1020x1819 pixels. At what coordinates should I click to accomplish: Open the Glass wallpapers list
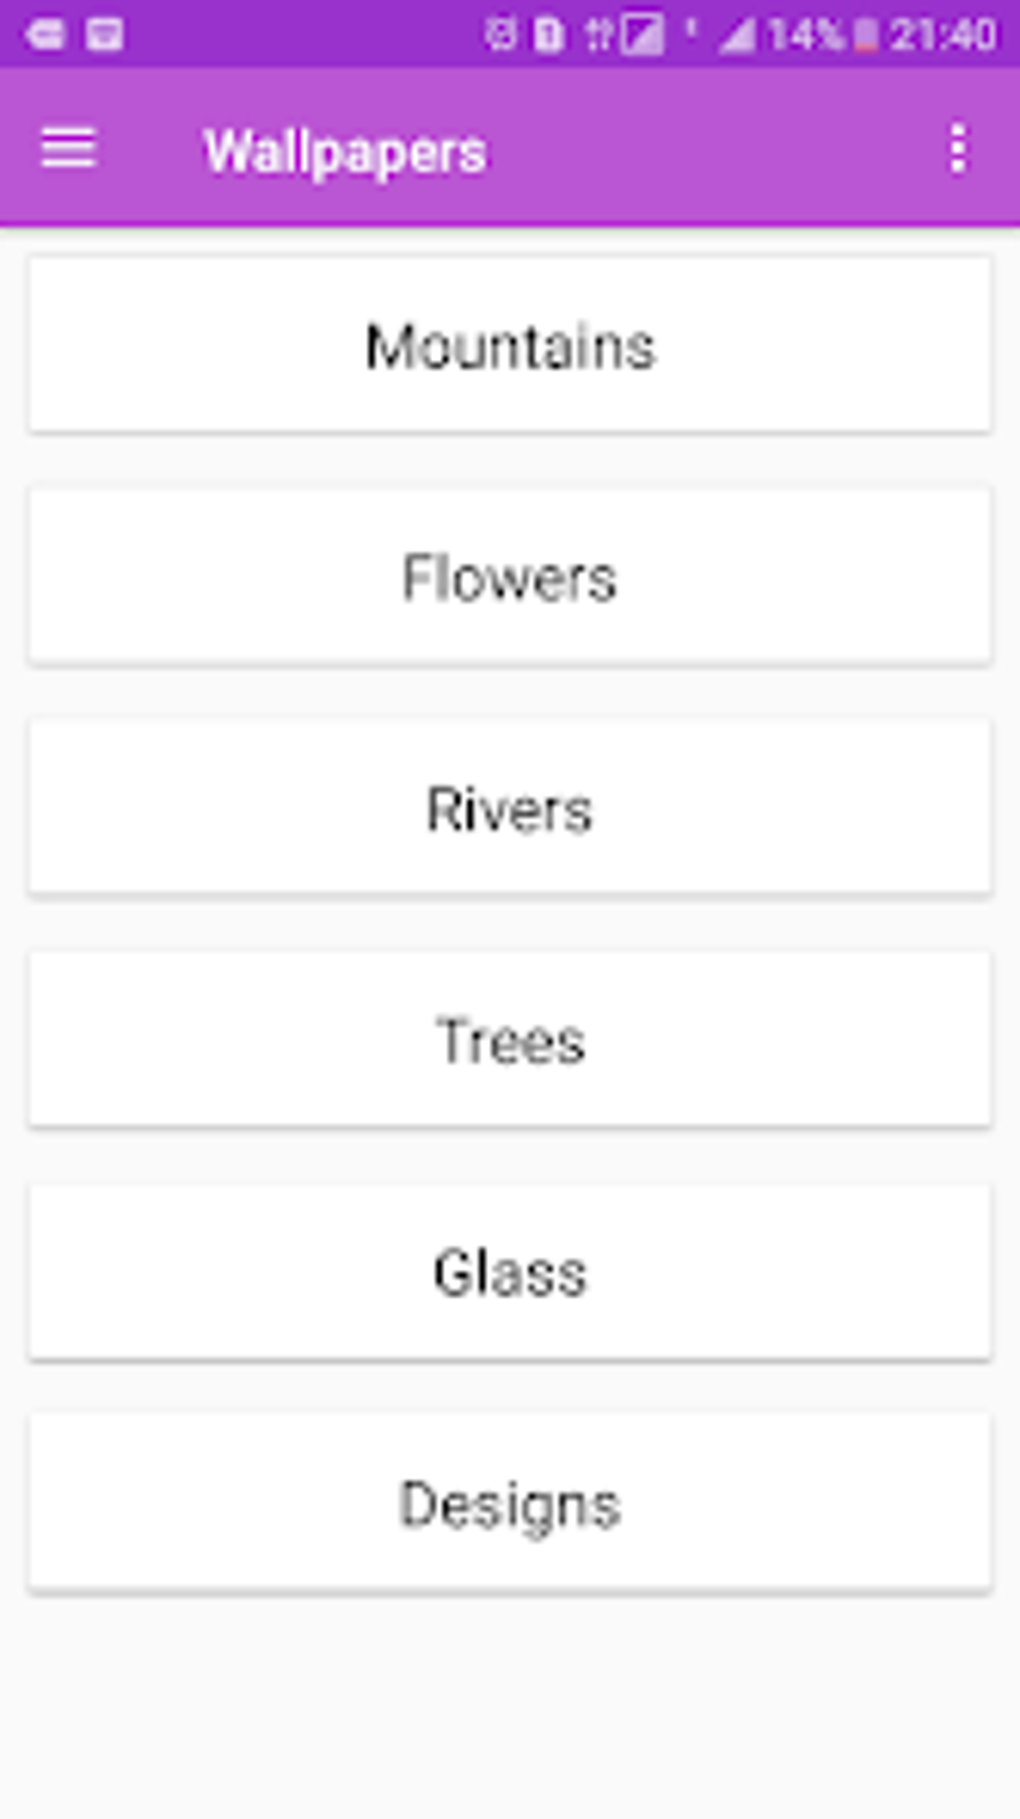coord(510,1272)
